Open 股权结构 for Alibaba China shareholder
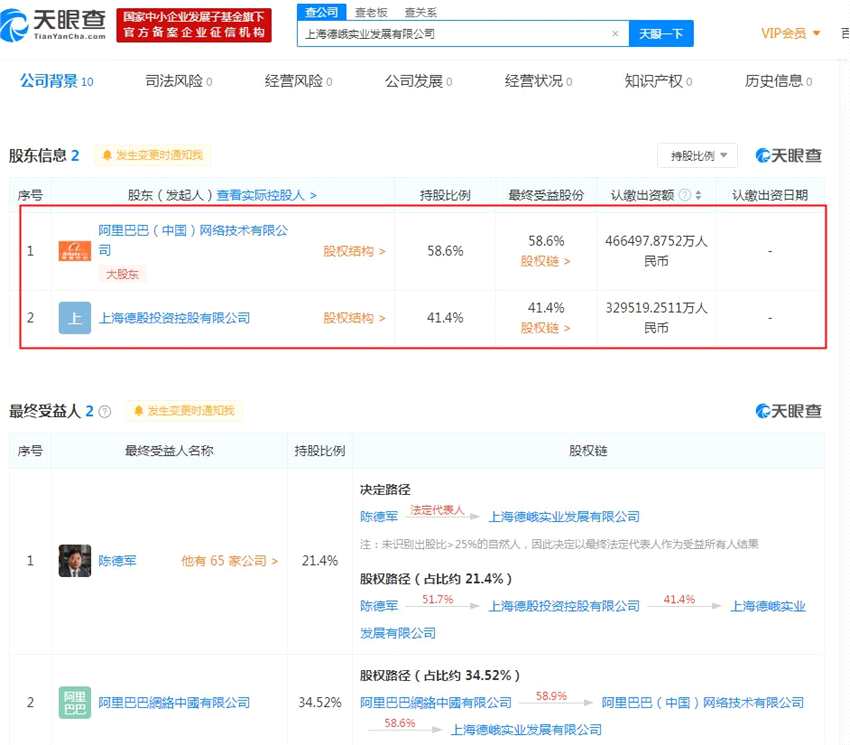850x745 pixels. pos(354,251)
